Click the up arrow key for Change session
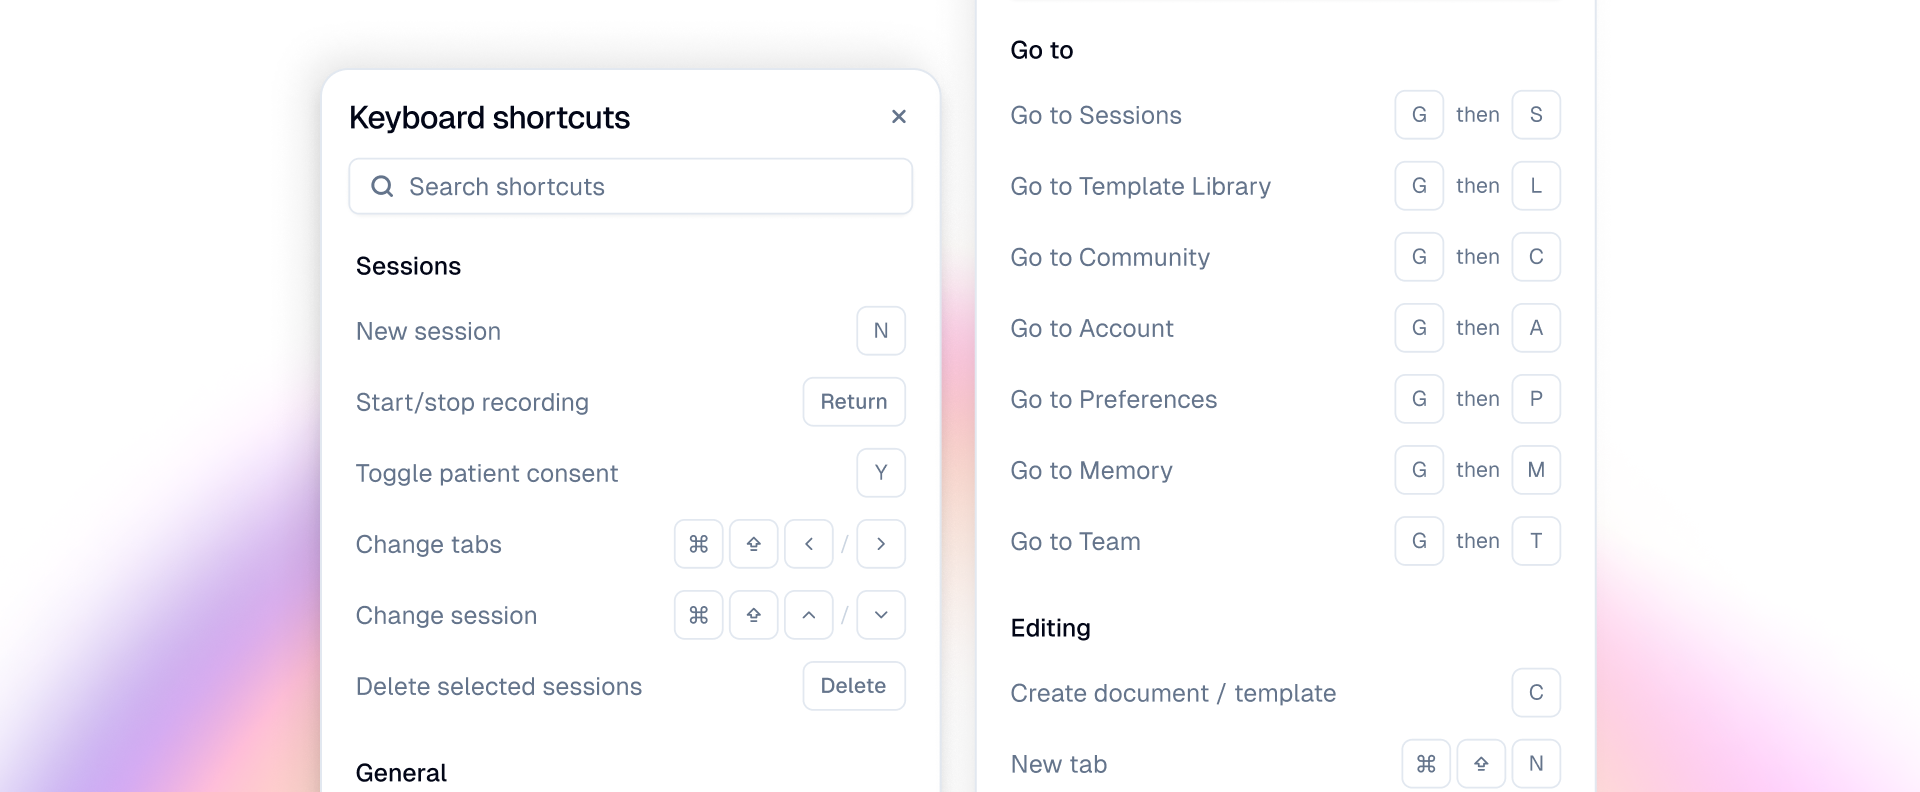Screen dimensions: 1920x792 click(809, 615)
